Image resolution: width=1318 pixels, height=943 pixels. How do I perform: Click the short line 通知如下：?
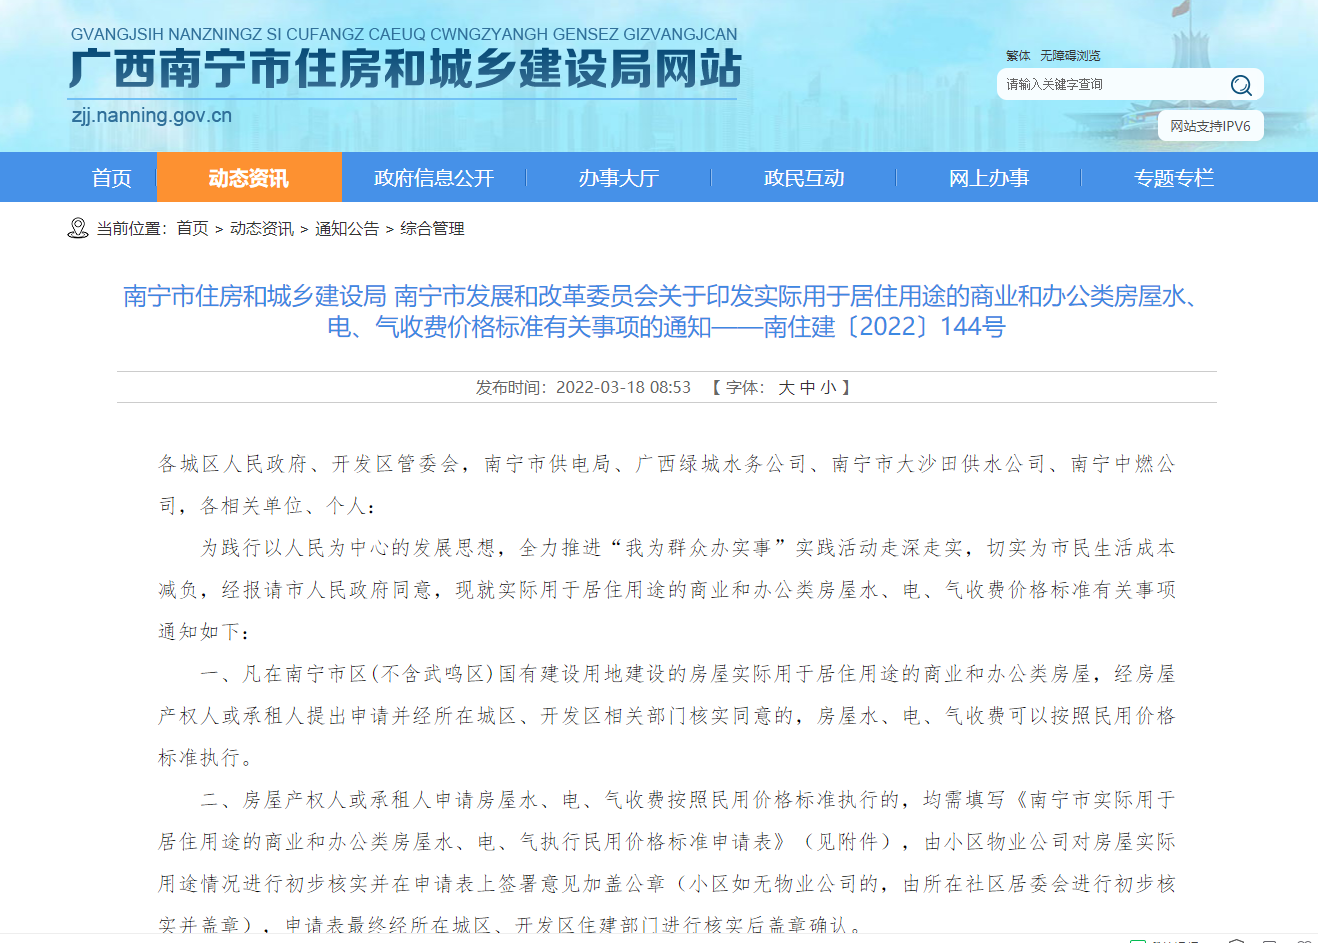click(205, 632)
